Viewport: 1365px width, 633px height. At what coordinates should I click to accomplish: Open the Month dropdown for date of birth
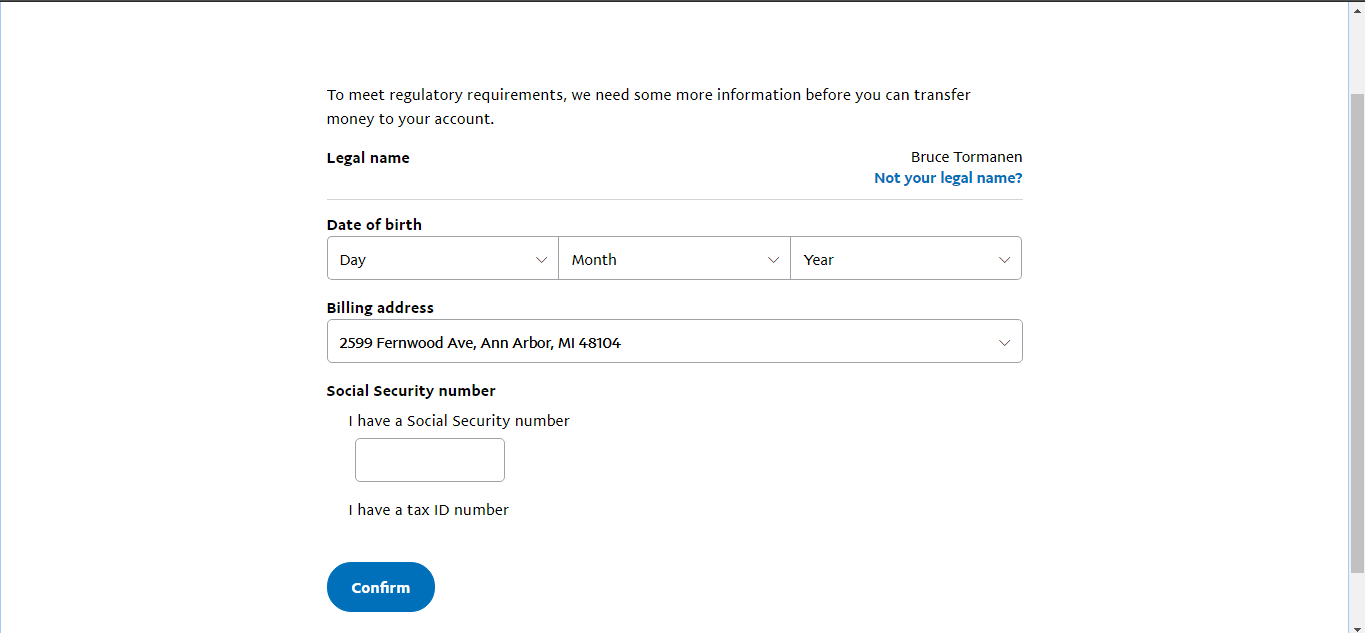674,259
